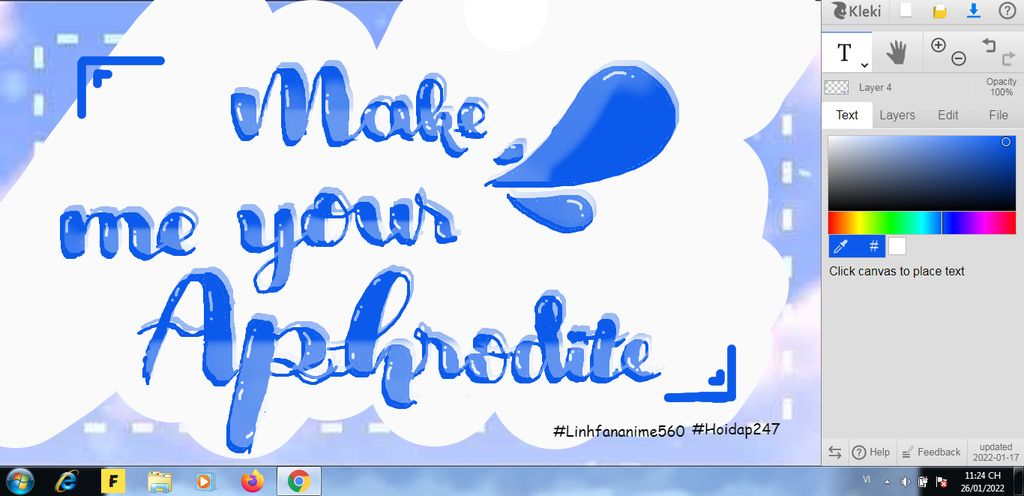Click the Action Center flag icon
The width and height of the screenshot is (1024, 496).
coord(942,482)
